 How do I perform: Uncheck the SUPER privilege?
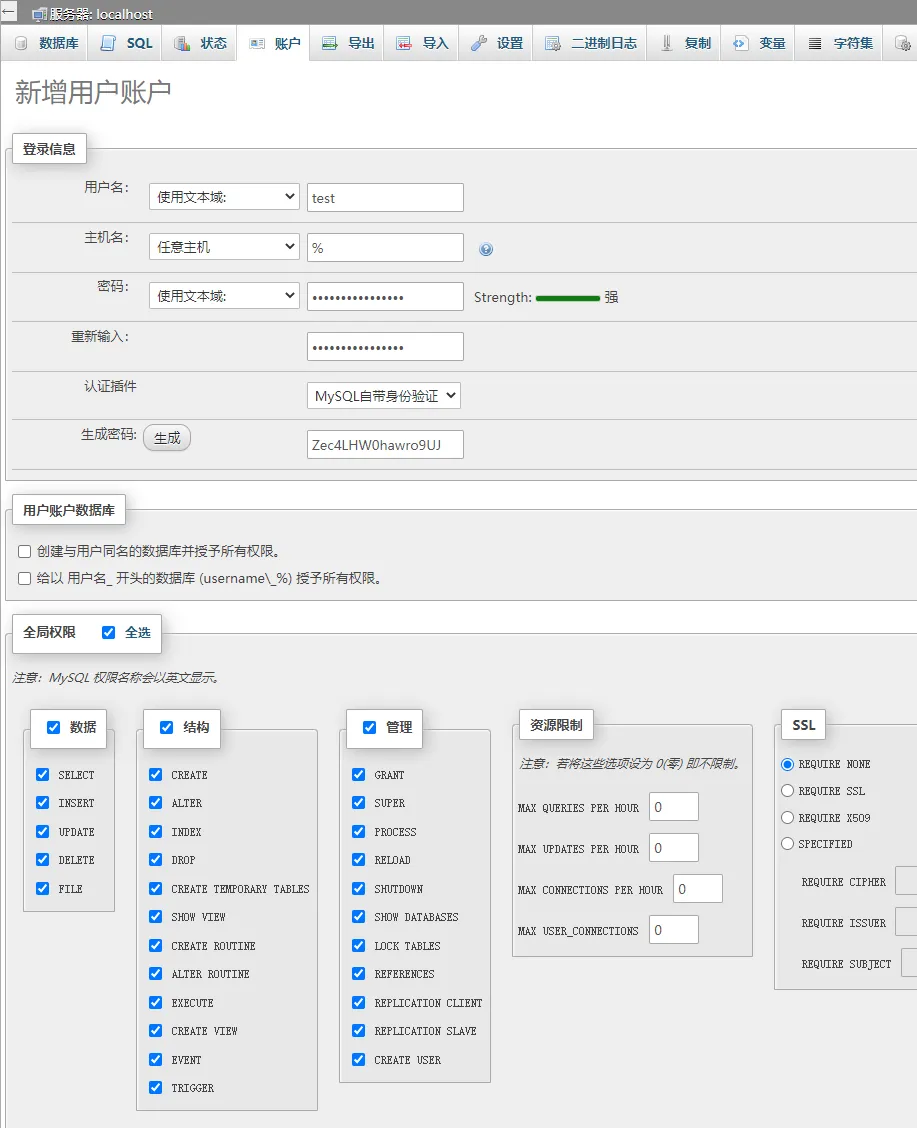tap(358, 803)
